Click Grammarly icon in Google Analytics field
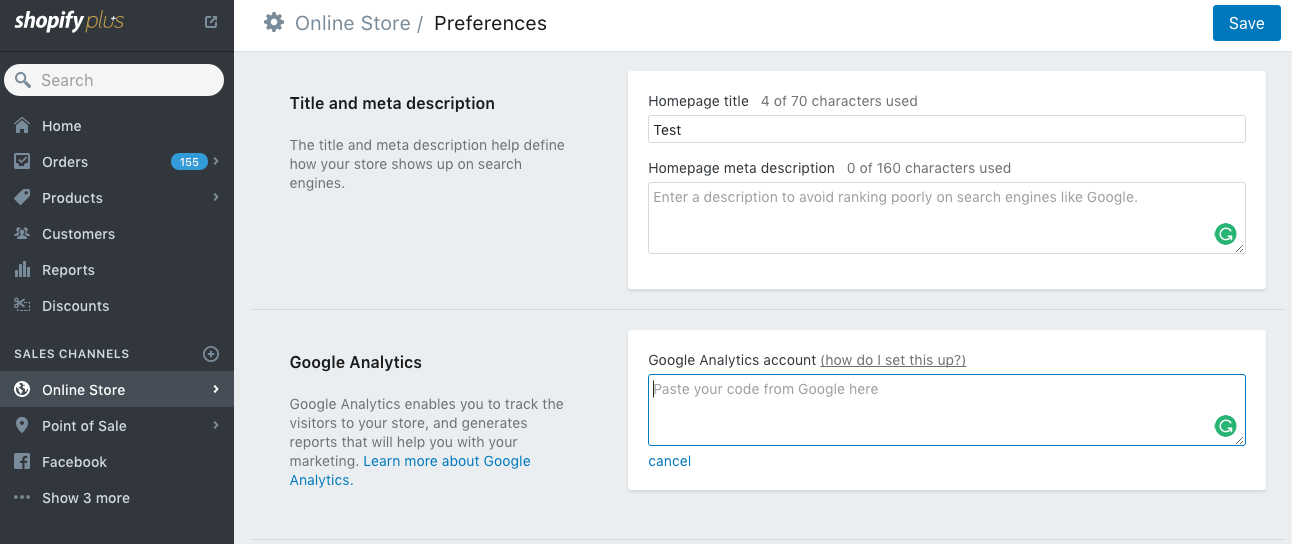This screenshot has height=544, width=1292. pos(1225,426)
